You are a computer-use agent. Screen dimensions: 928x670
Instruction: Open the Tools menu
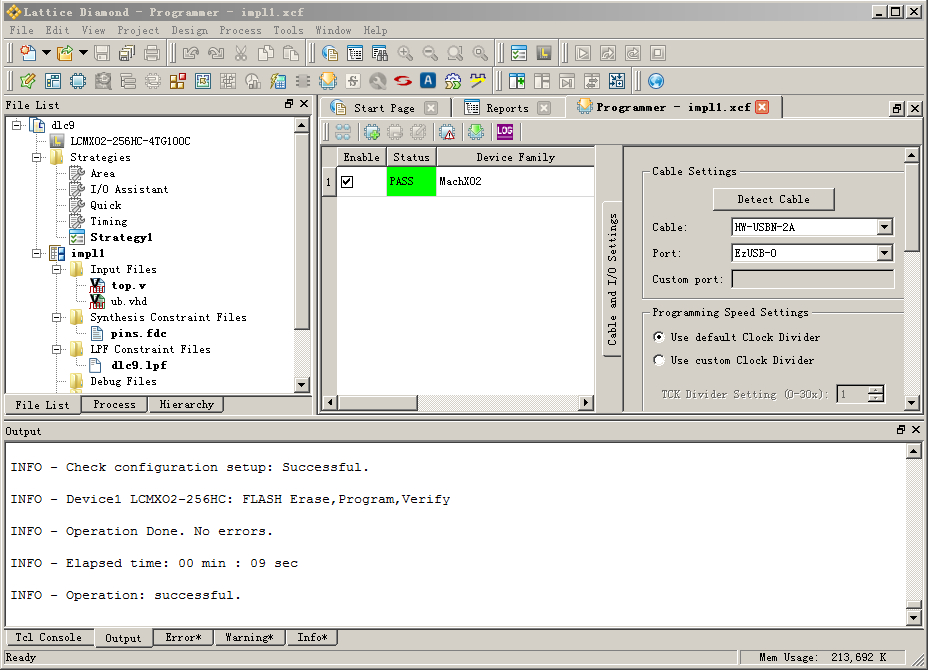(288, 30)
